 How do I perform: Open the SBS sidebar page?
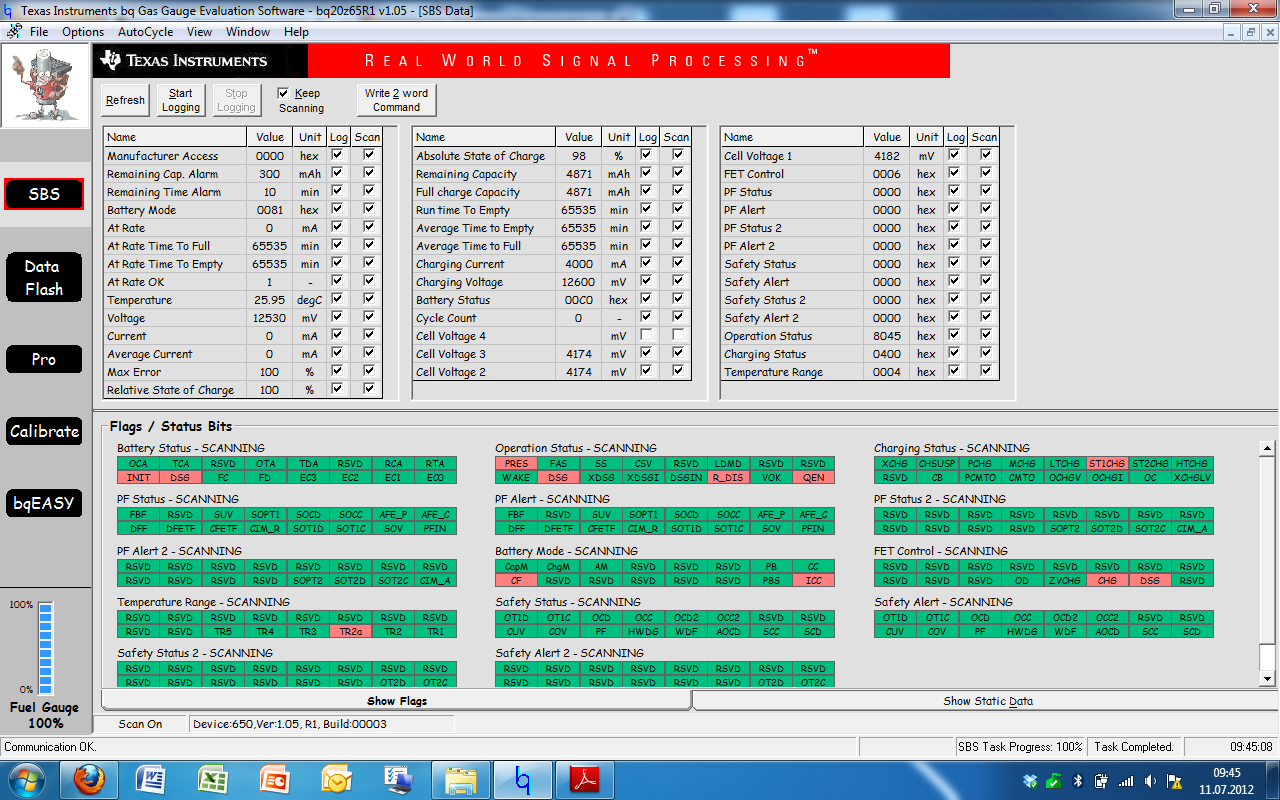pyautogui.click(x=44, y=194)
